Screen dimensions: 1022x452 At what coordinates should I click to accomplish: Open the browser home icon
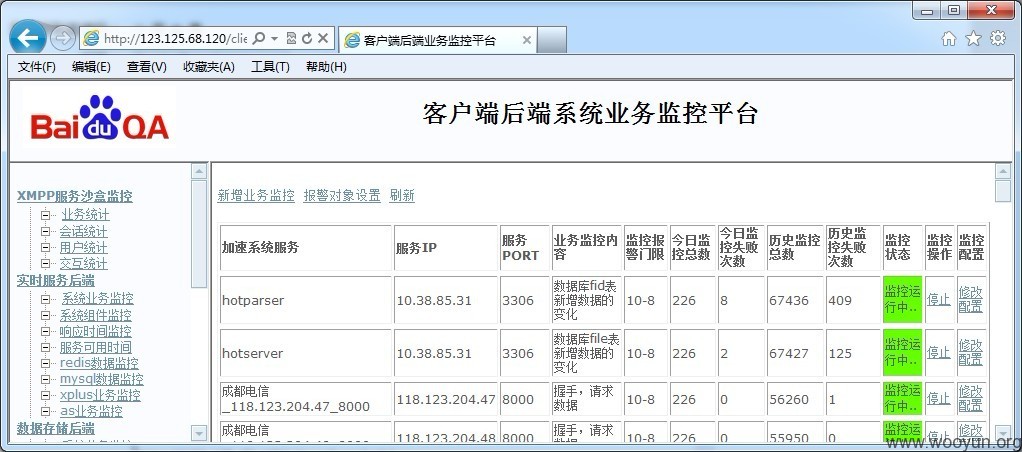click(x=949, y=38)
